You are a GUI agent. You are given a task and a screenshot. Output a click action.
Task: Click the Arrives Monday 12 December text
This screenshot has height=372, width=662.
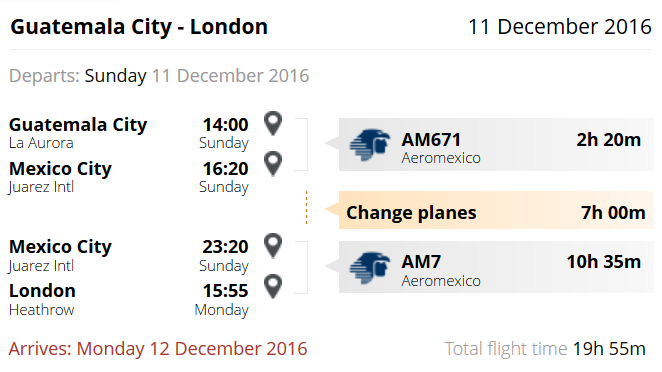pos(158,349)
